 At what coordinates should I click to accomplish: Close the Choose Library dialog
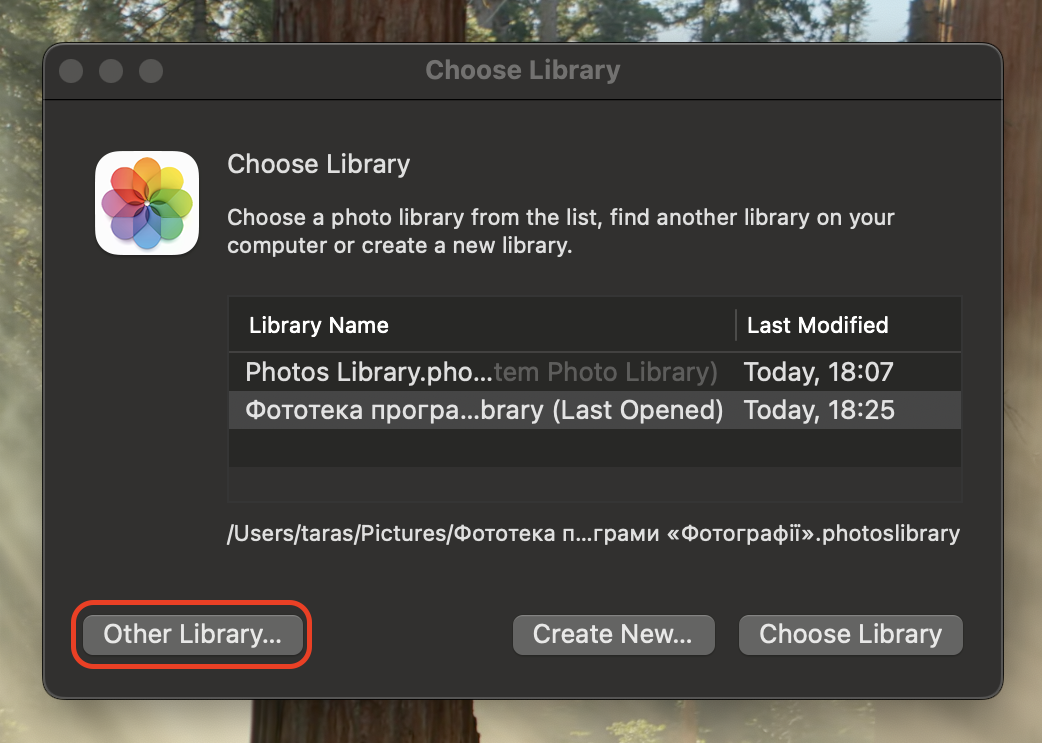coord(70,71)
